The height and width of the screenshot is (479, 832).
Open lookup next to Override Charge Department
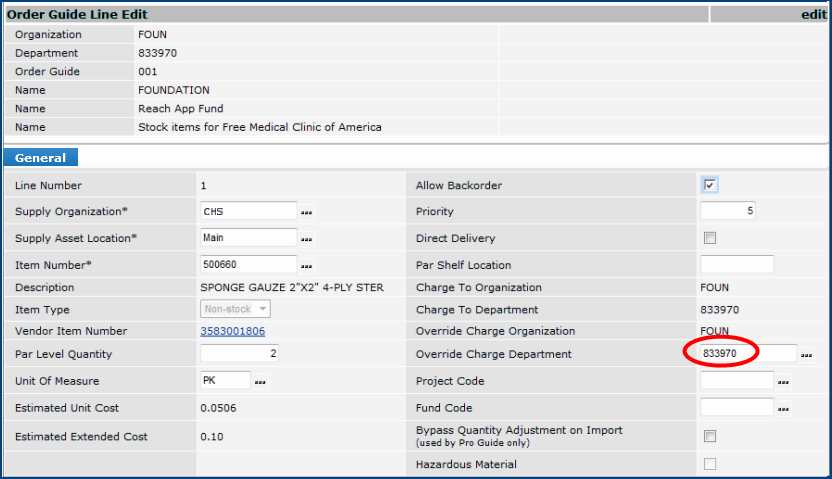click(807, 355)
